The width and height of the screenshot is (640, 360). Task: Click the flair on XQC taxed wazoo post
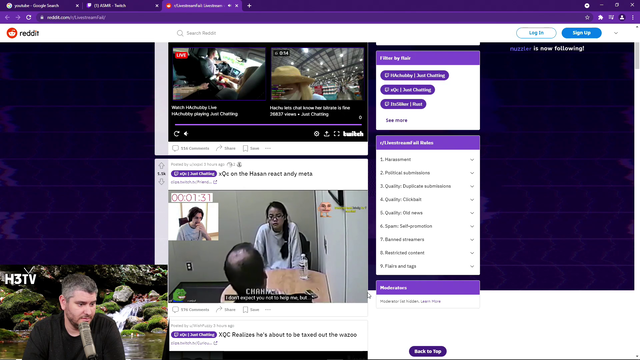194,335
